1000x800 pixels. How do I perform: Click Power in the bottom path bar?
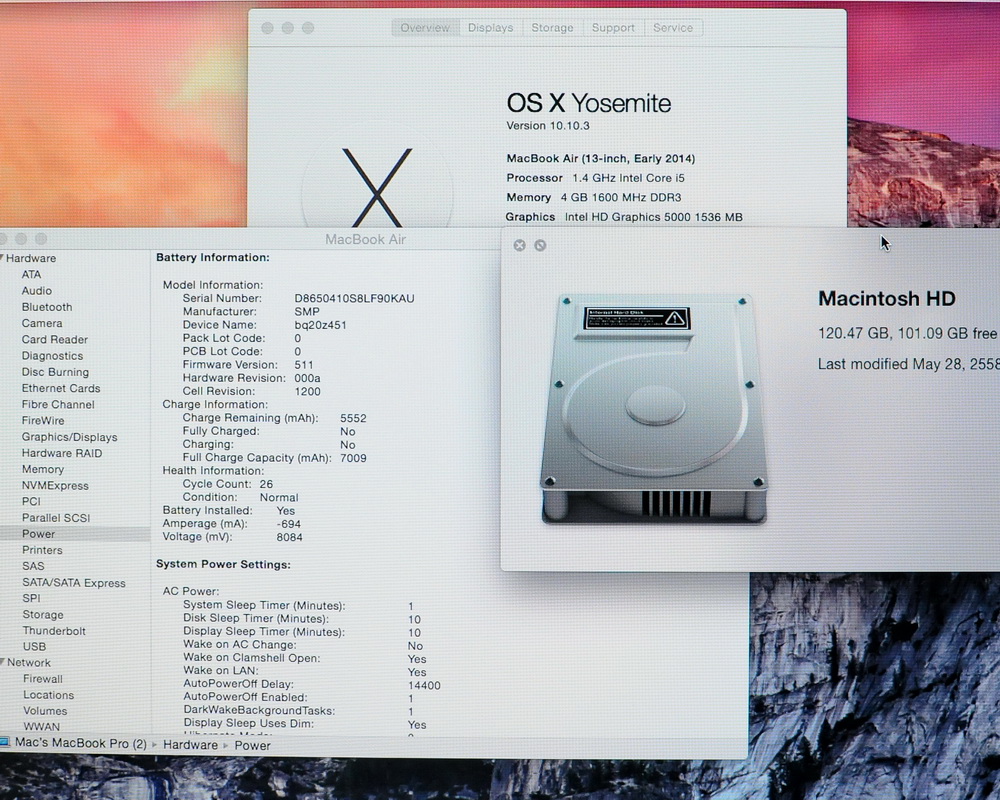[253, 746]
